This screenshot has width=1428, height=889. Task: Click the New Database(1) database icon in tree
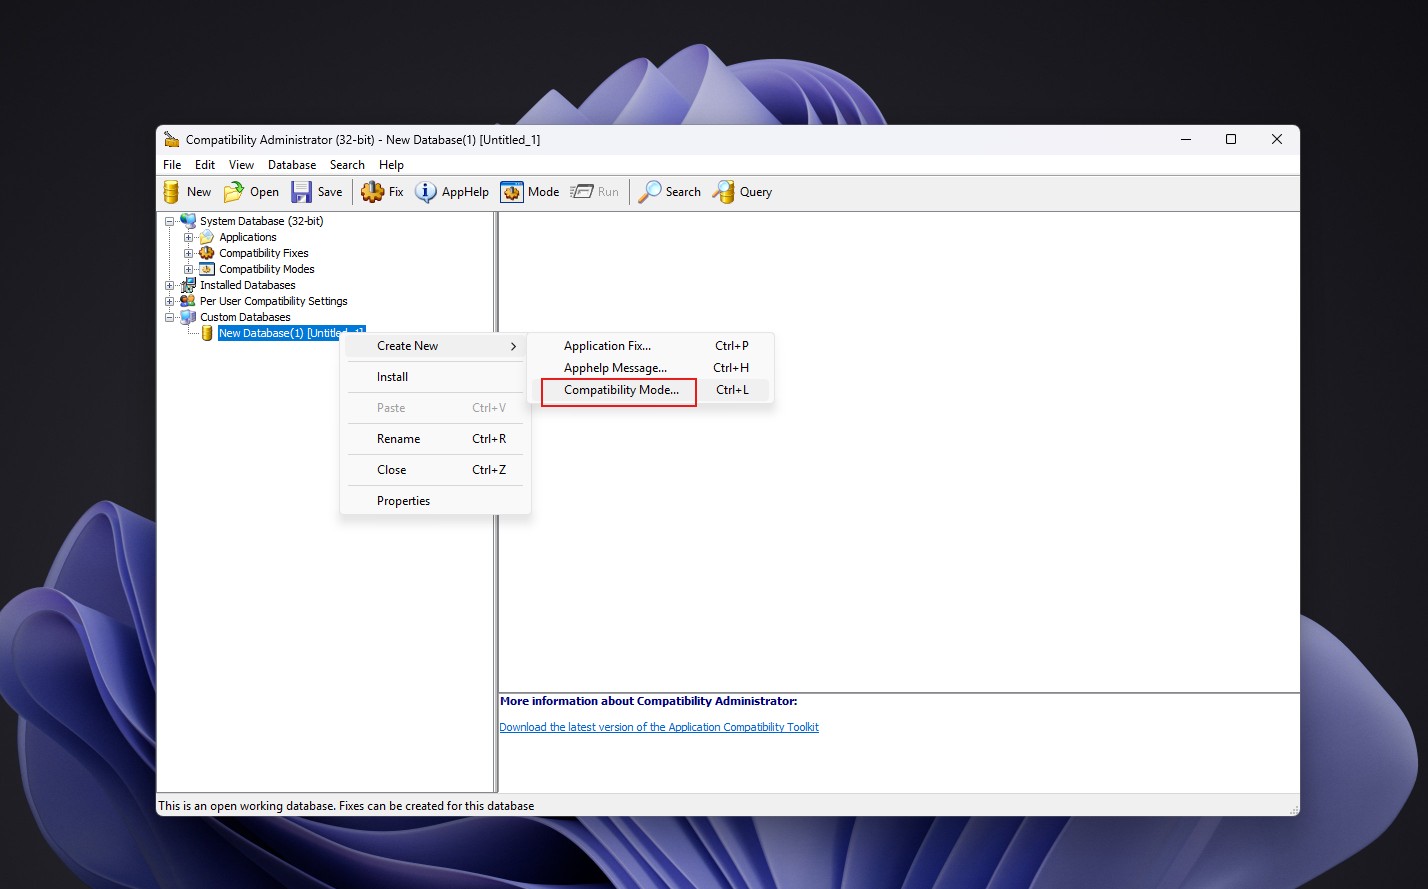coord(207,333)
